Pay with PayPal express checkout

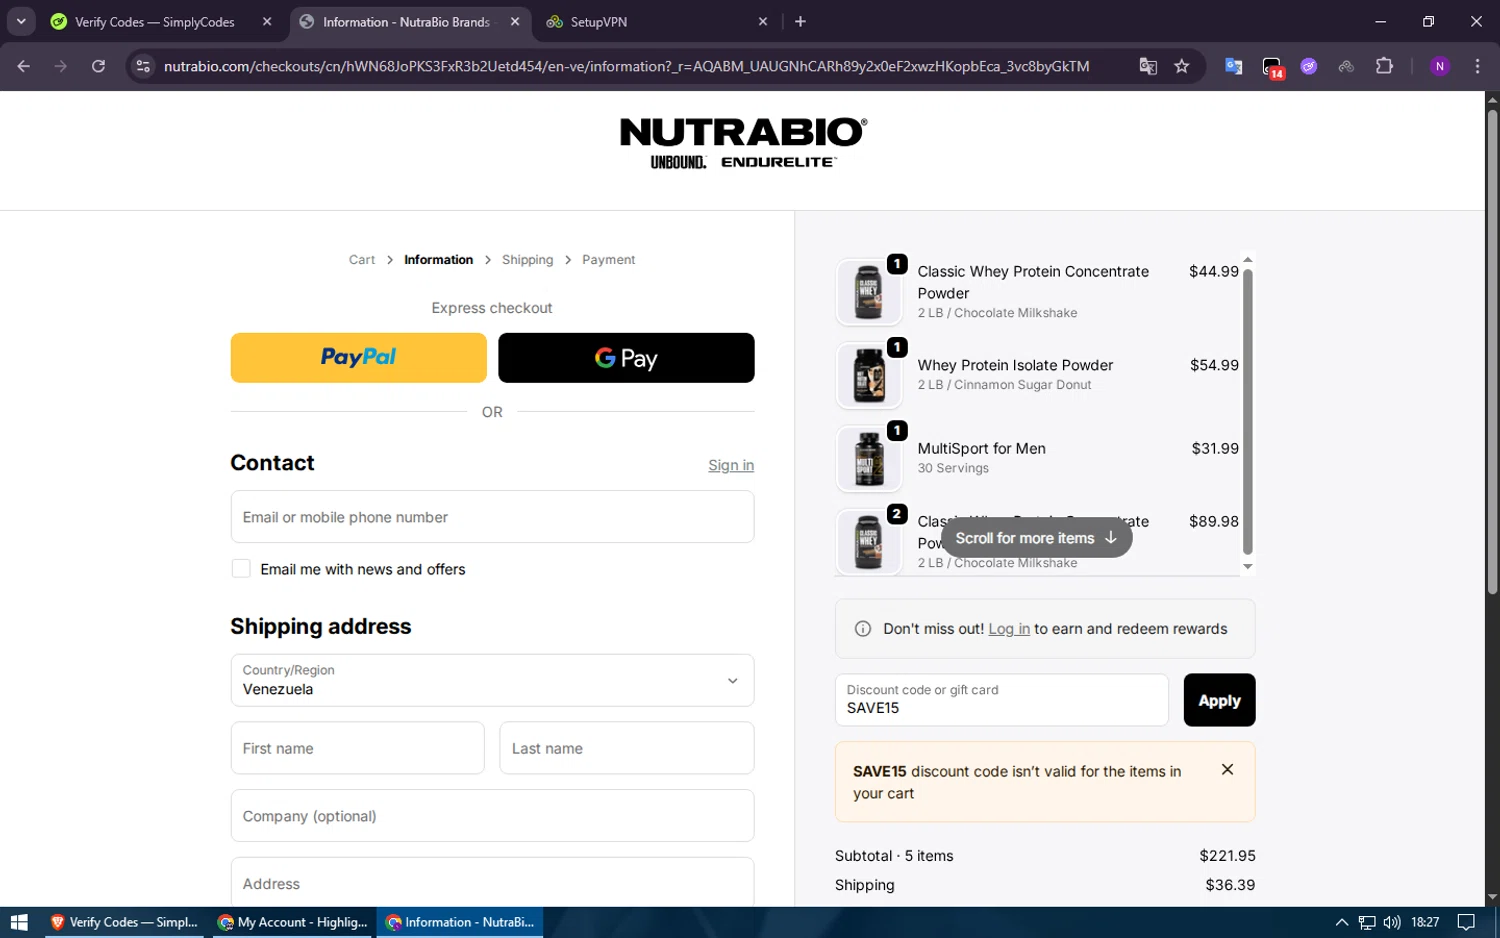click(x=358, y=358)
